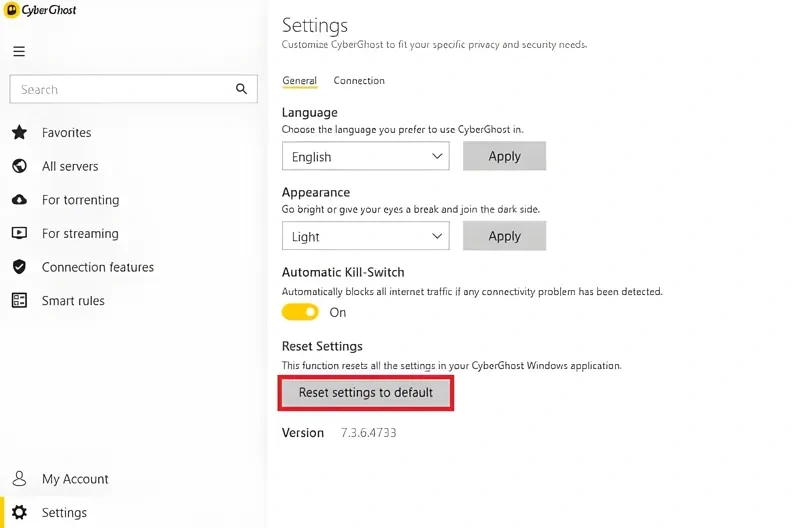
Task: Apply the selected appearance theme
Action: pos(504,236)
